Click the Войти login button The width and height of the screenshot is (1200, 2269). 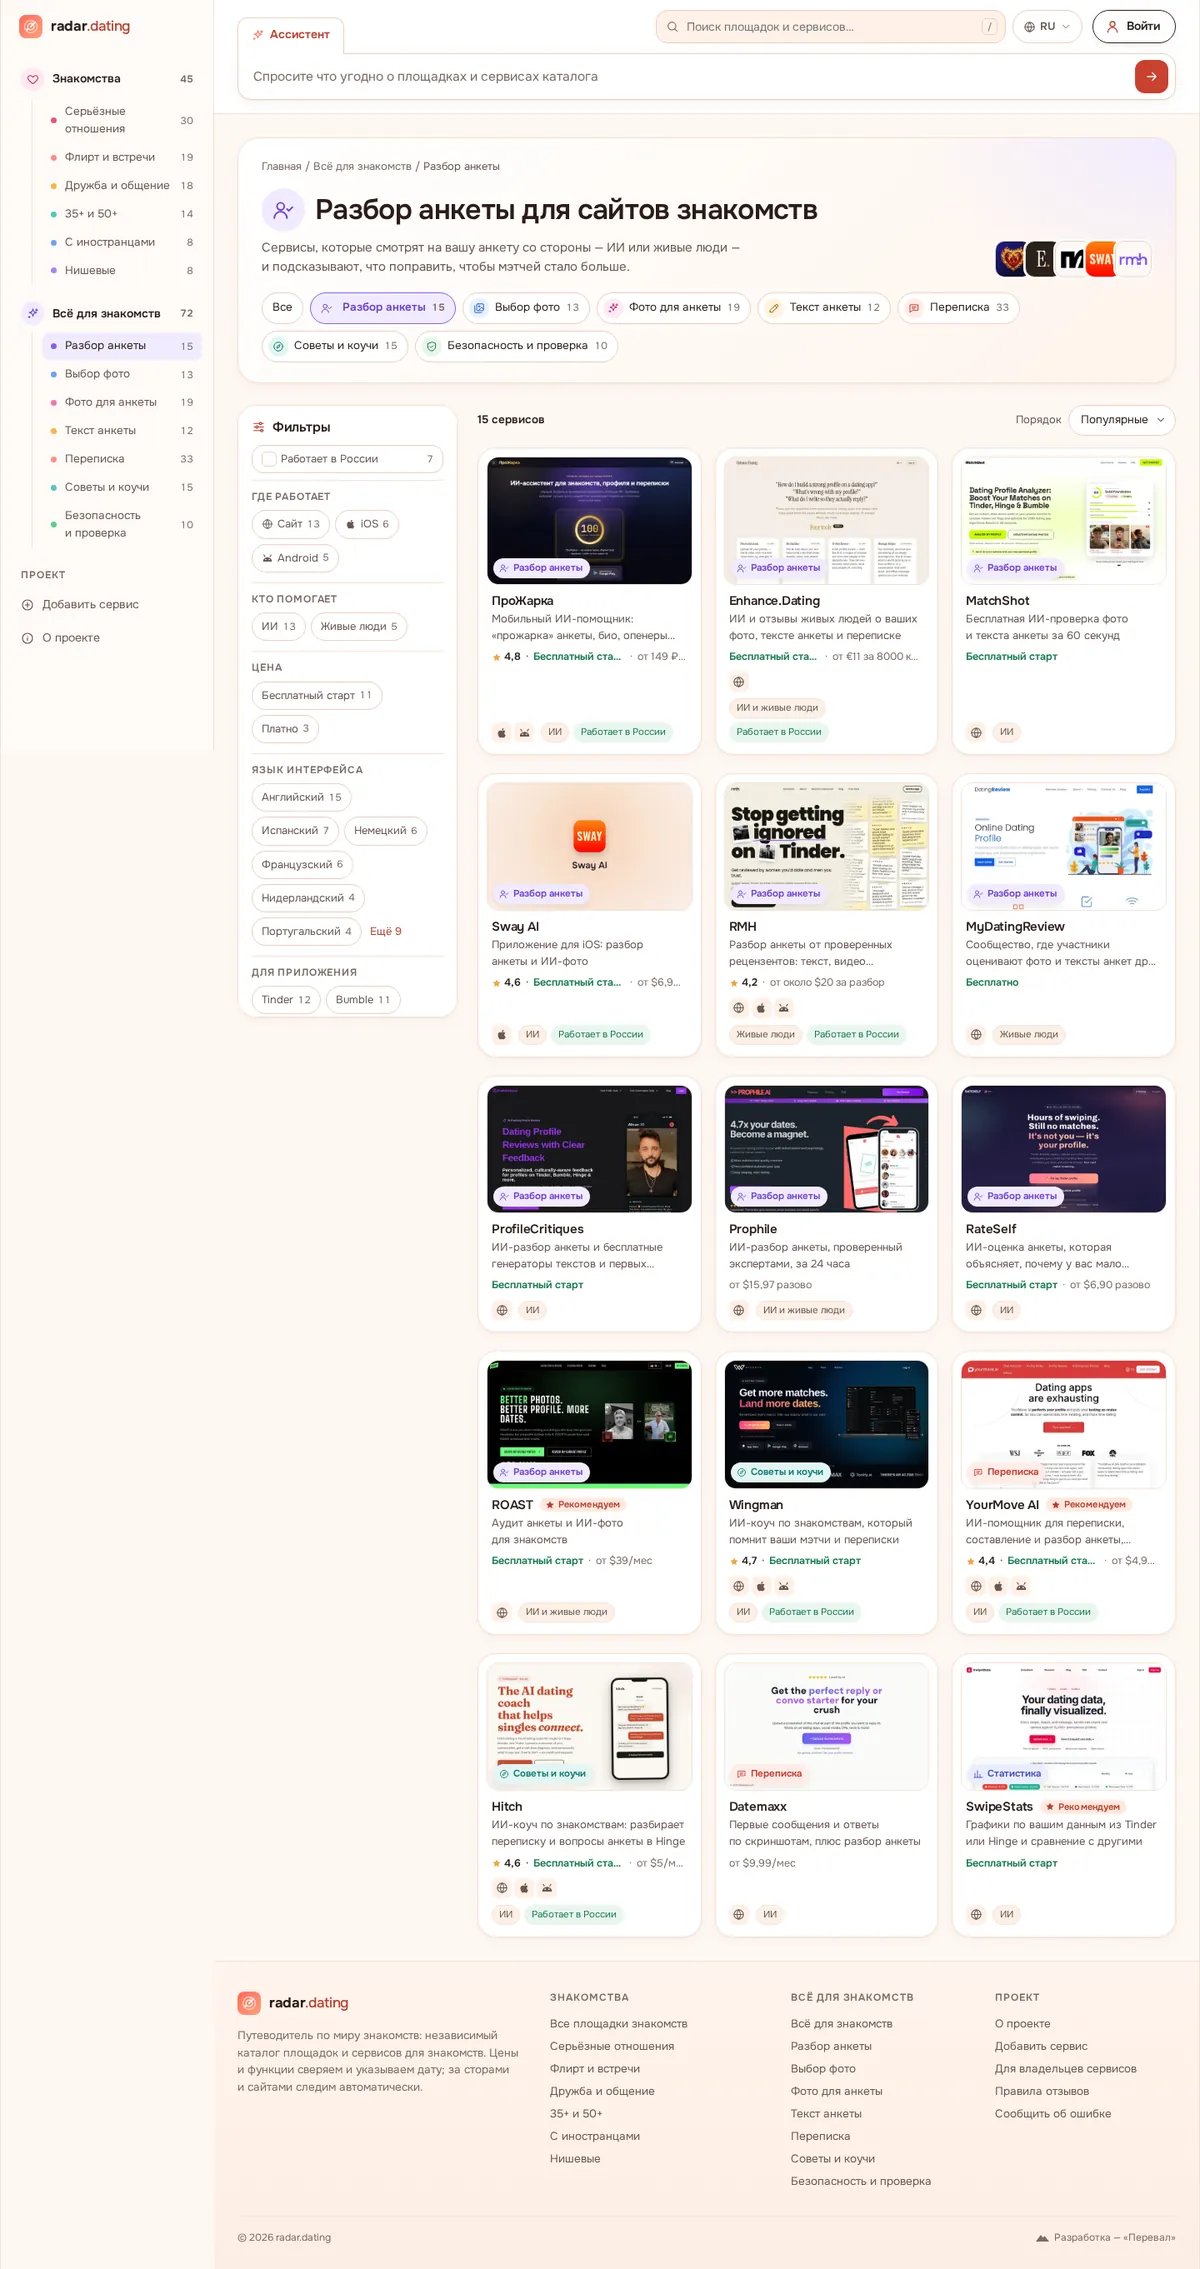[x=1134, y=27]
